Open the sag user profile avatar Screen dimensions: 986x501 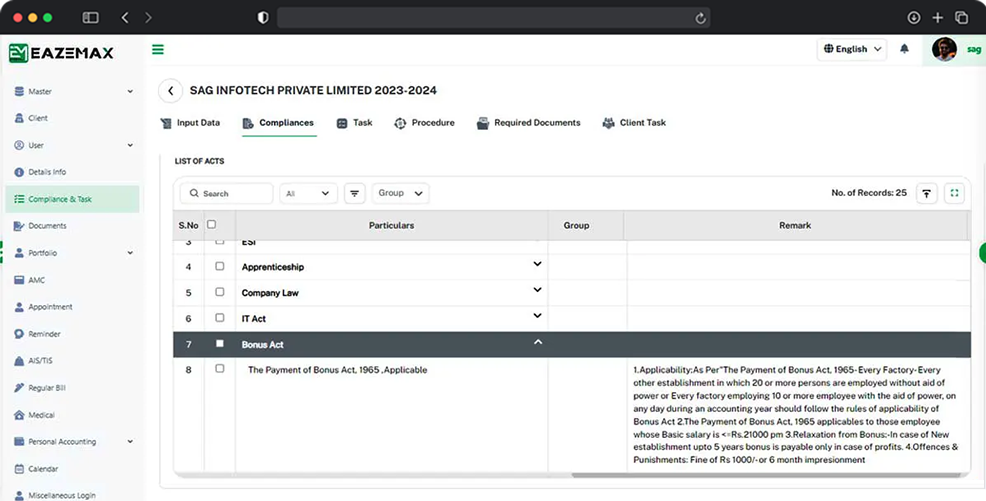pyautogui.click(x=944, y=49)
